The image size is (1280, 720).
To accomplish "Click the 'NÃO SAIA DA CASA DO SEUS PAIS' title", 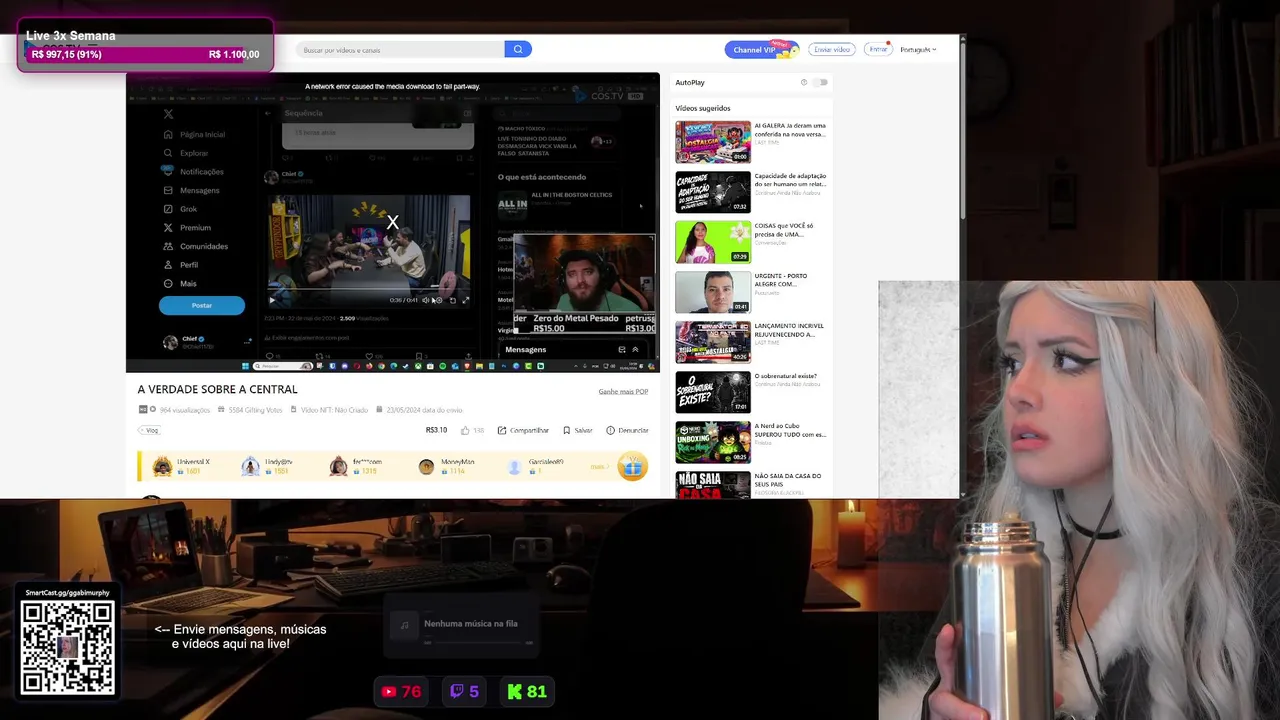I will tap(788, 480).
